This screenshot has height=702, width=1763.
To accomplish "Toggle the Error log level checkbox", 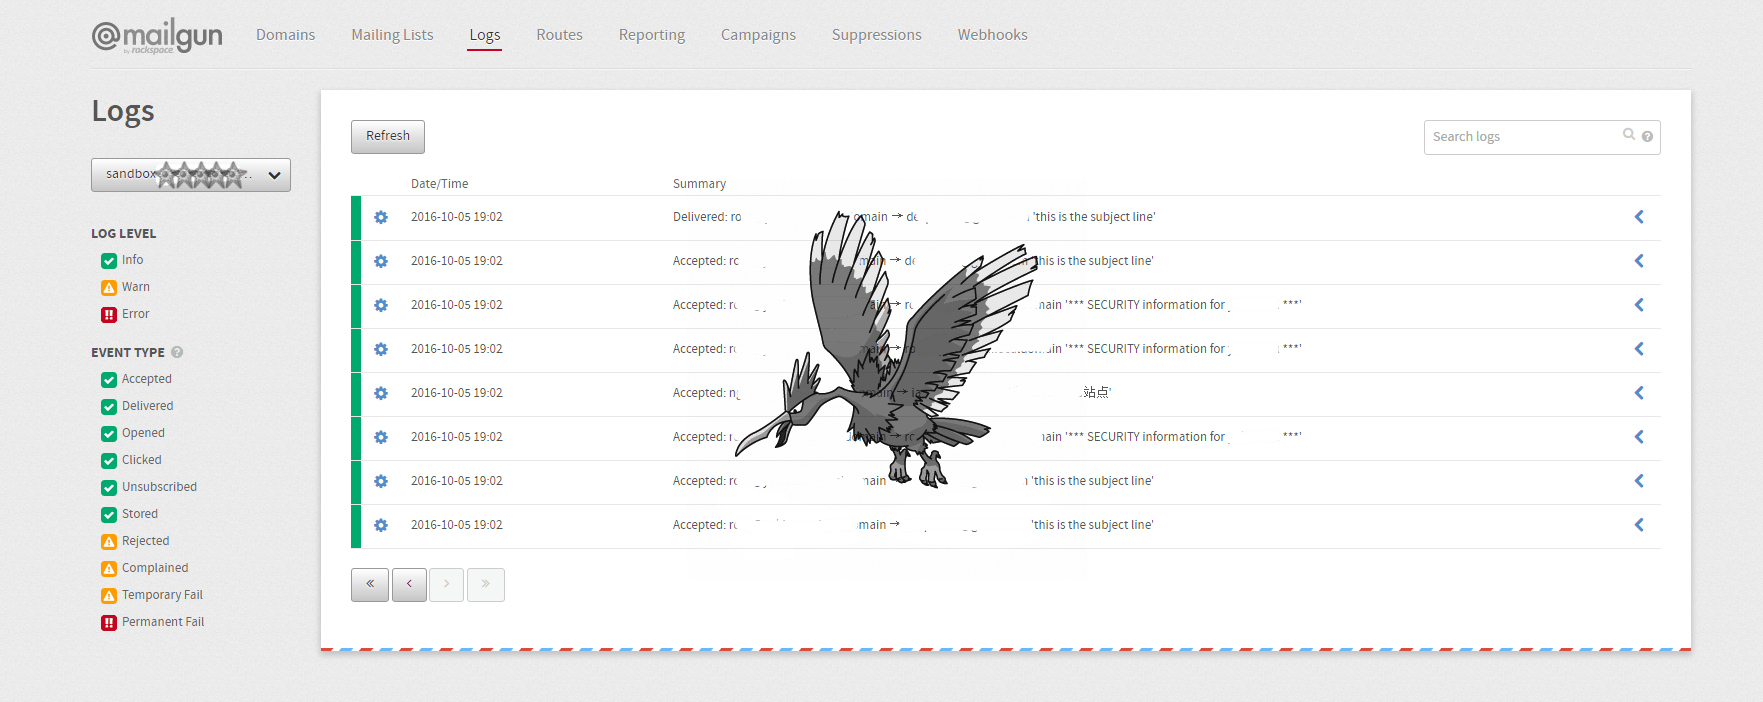I will 109,315.
